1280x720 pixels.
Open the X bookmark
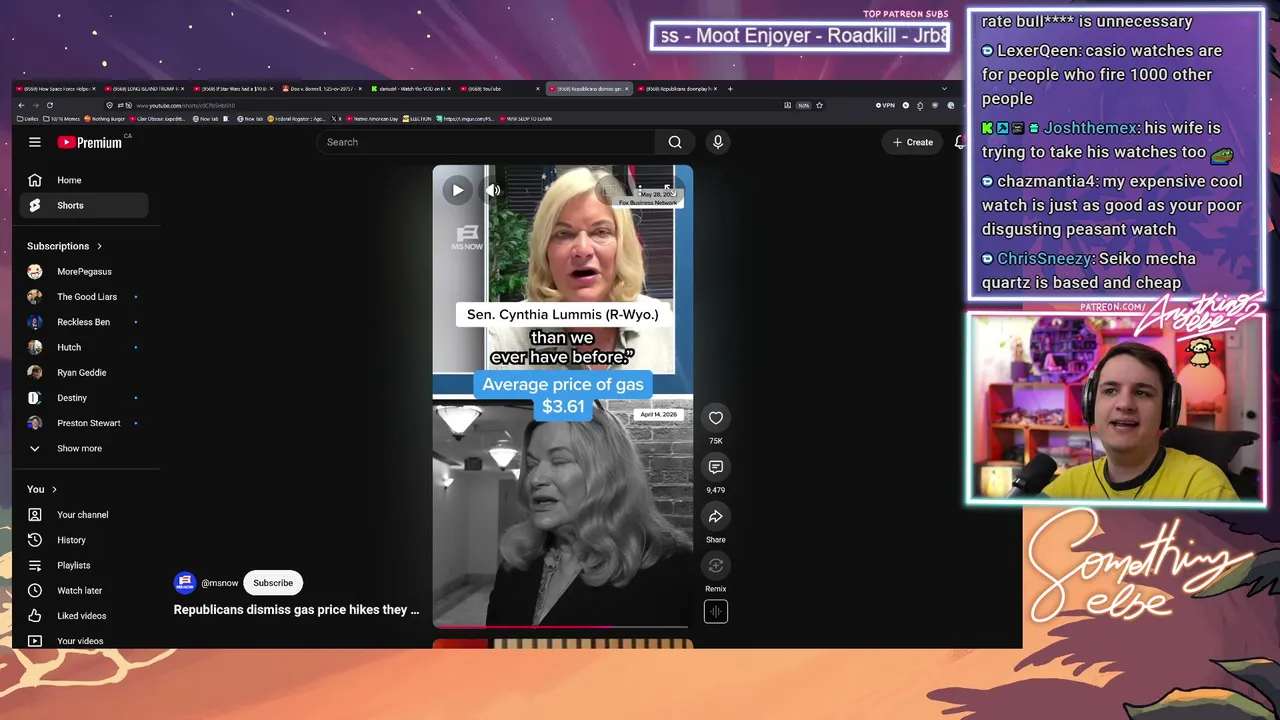click(336, 119)
